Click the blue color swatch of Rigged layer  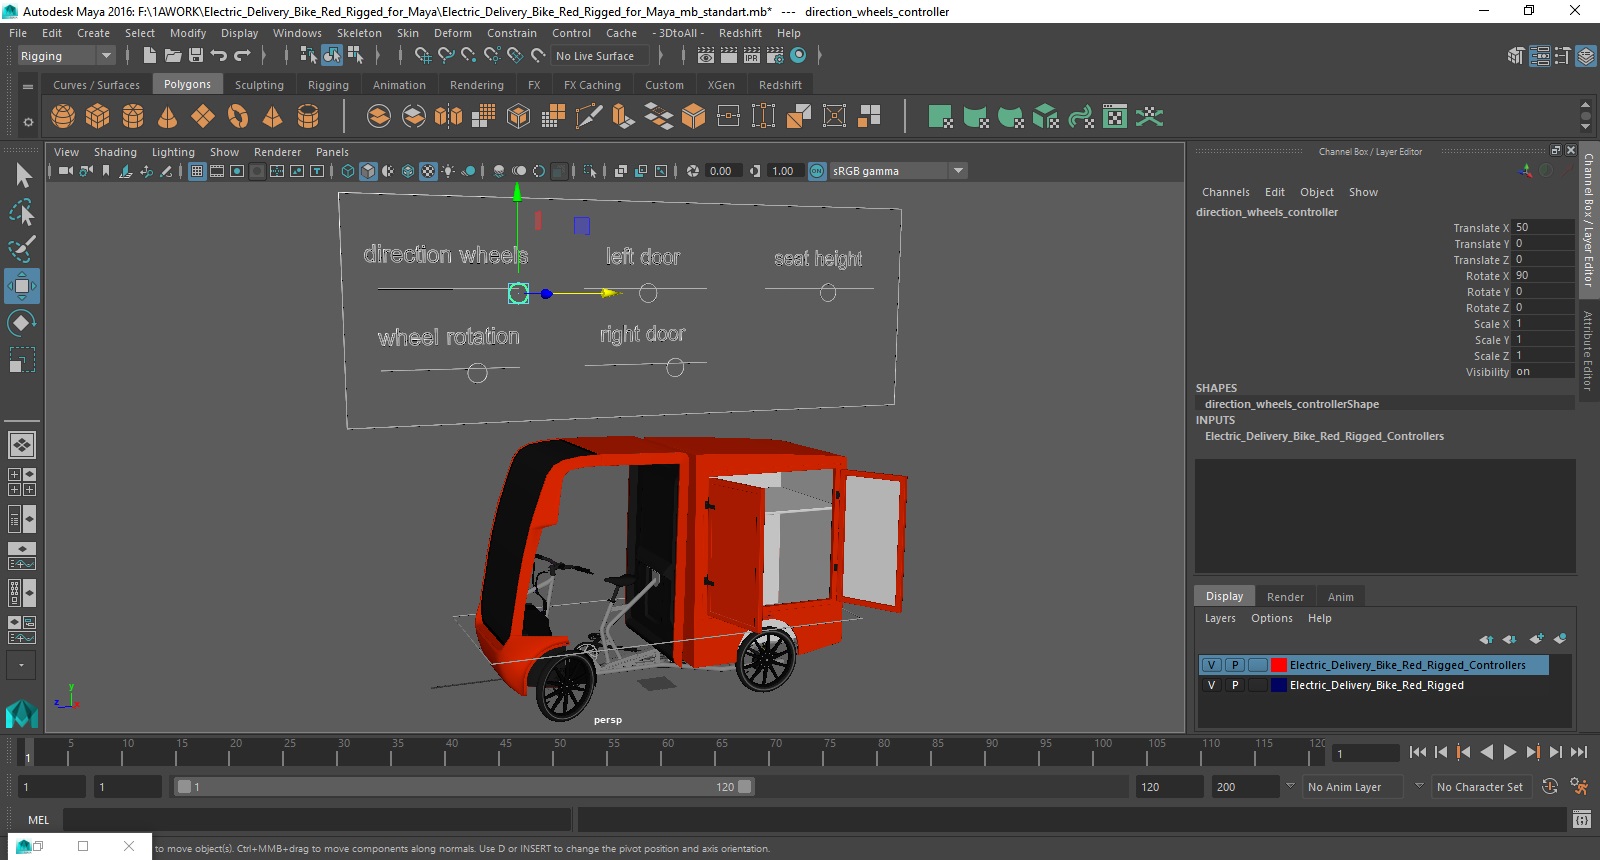(1278, 685)
